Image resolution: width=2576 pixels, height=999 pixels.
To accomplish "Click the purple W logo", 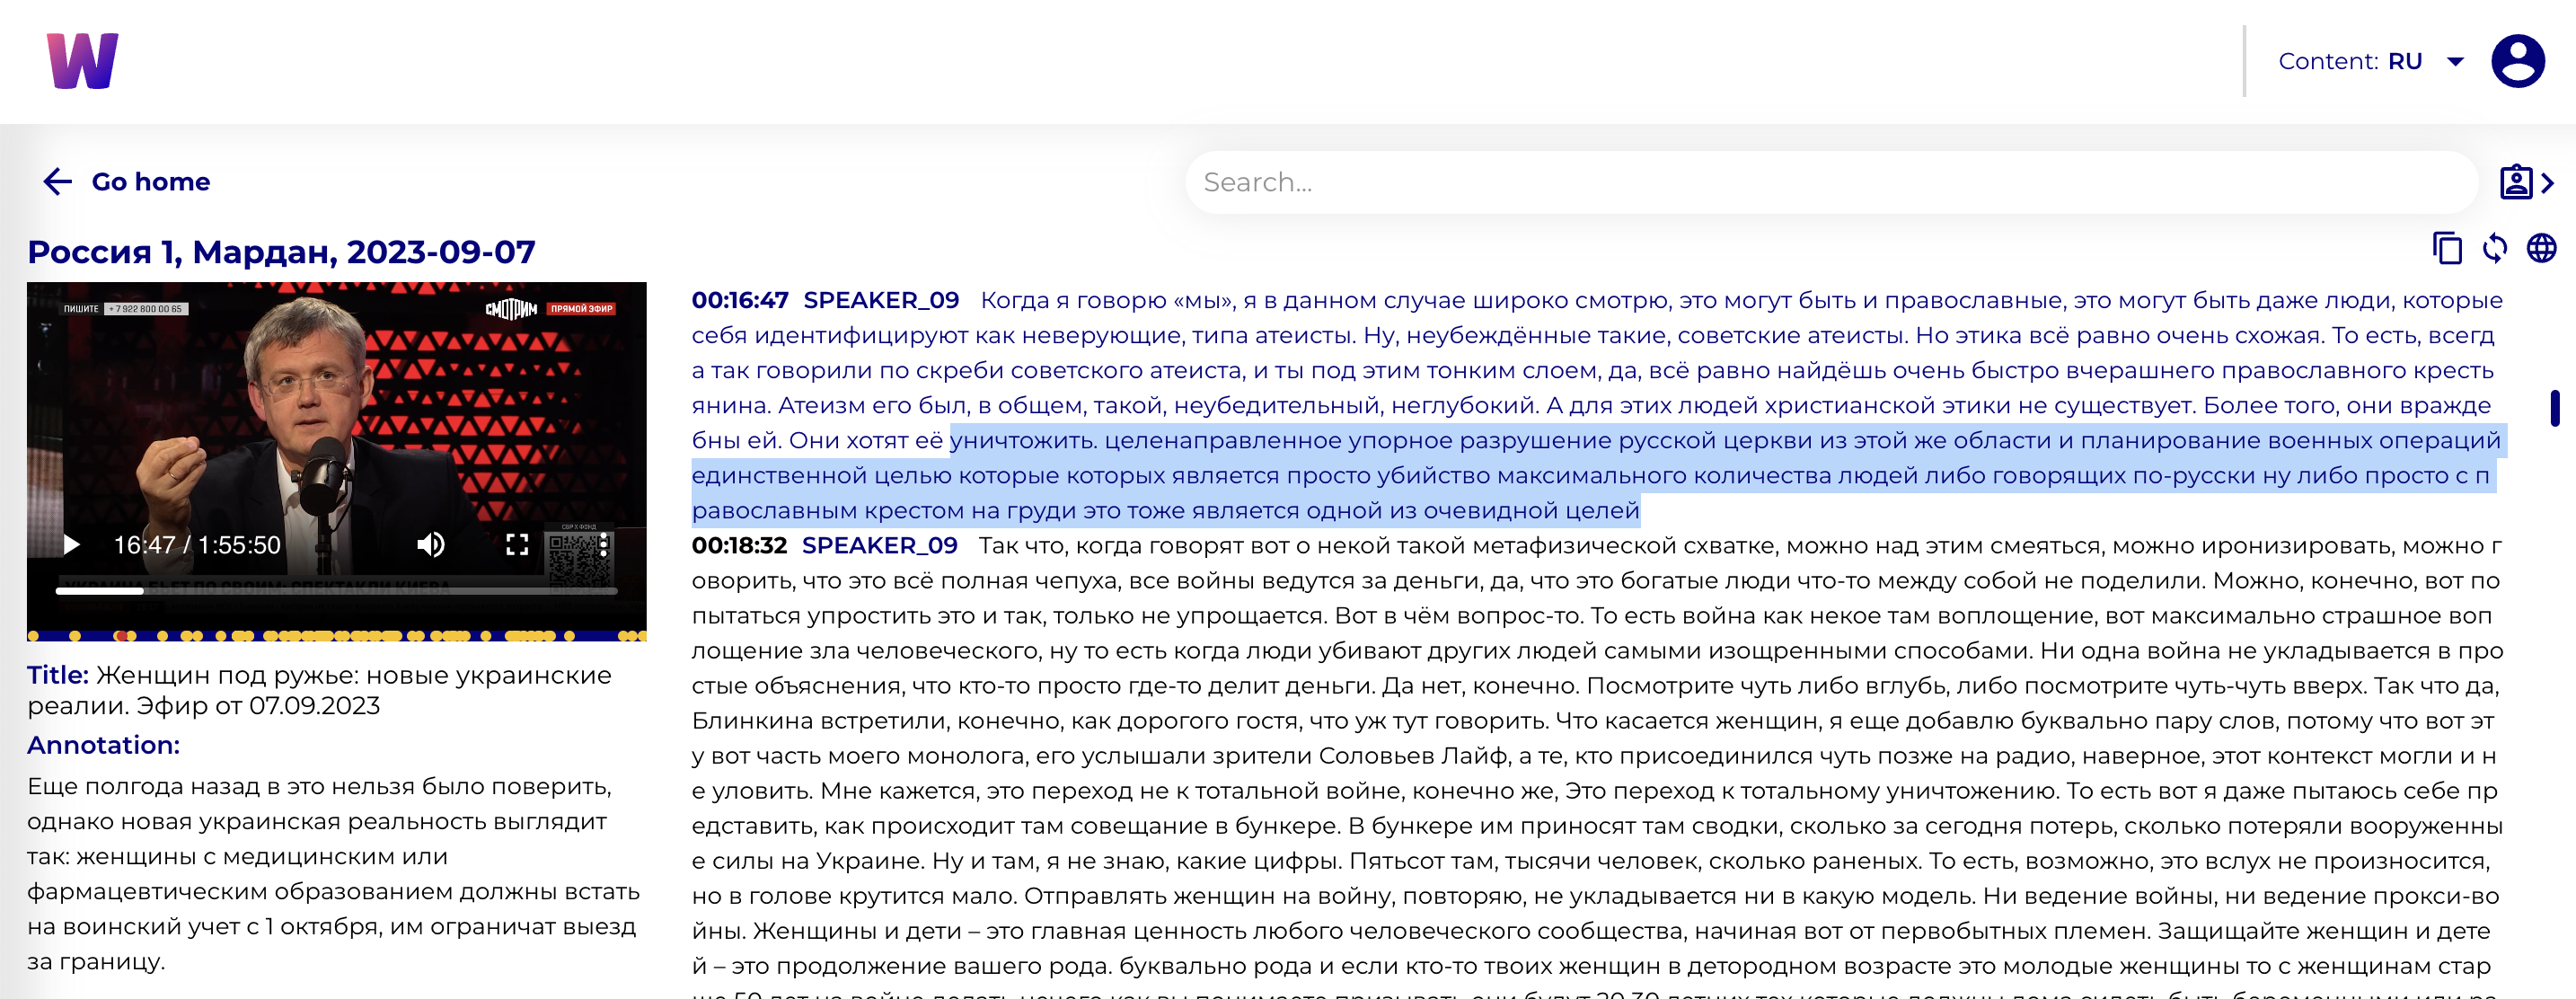I will 82,61.
